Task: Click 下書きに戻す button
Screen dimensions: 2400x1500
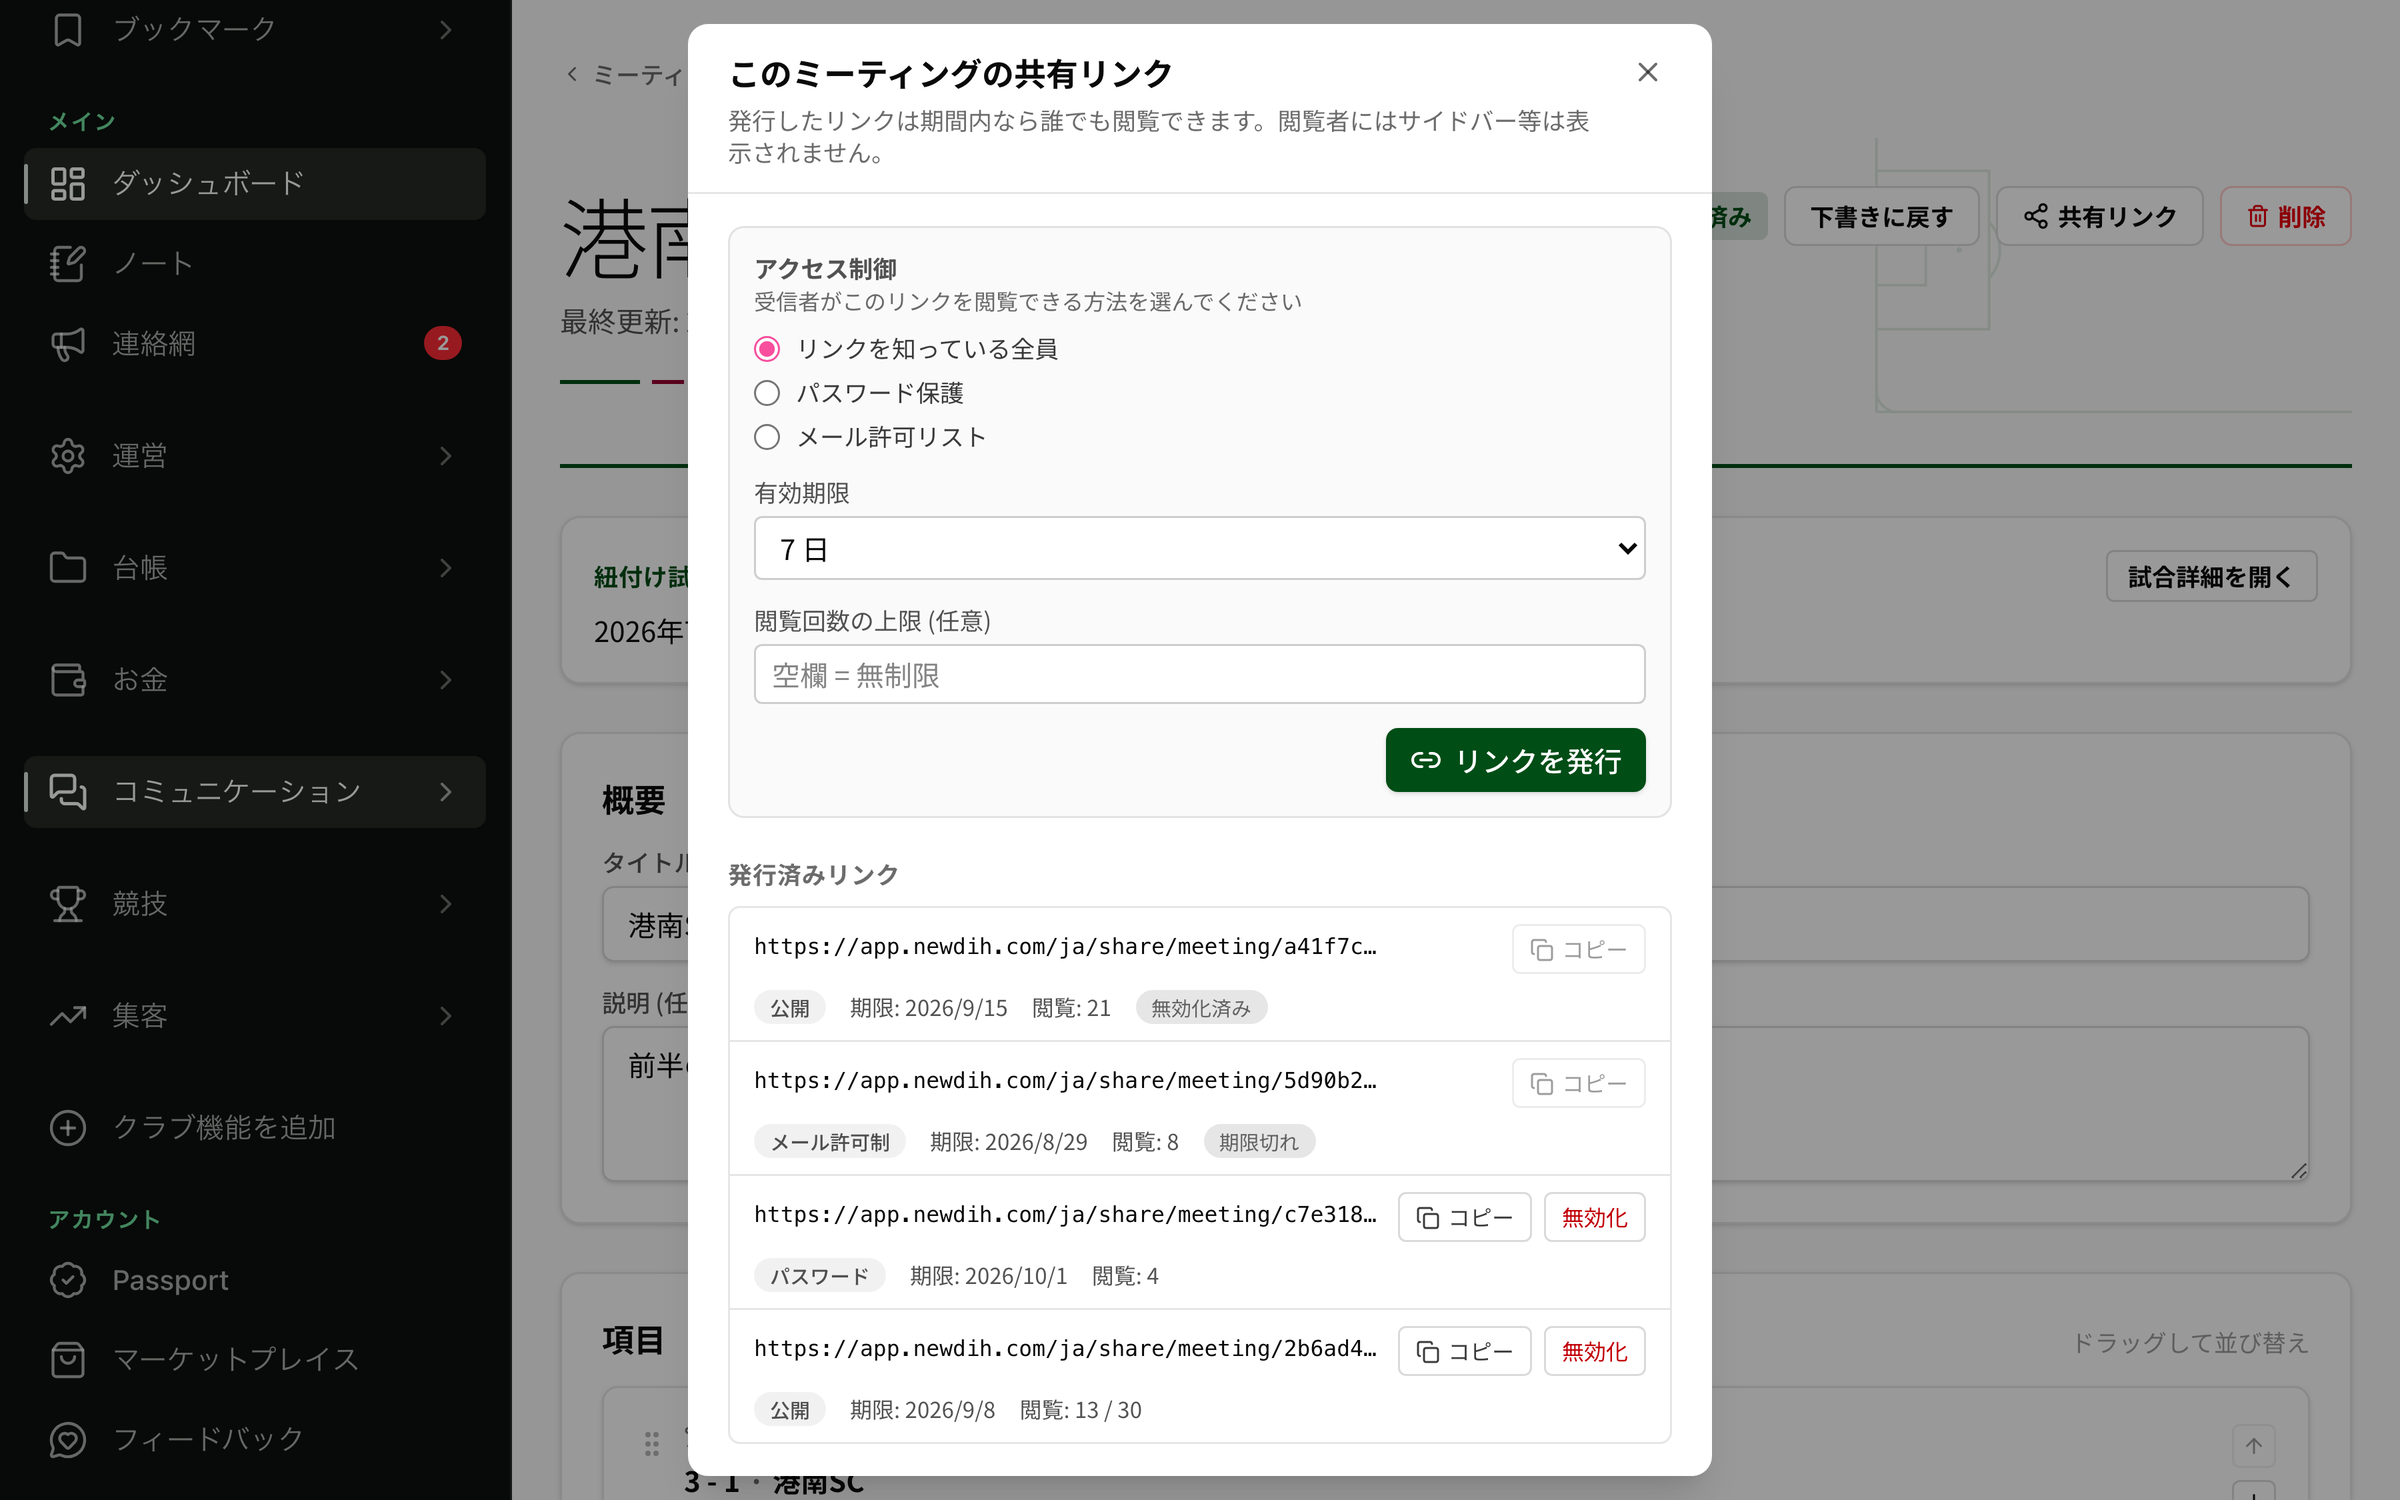Action: point(1881,216)
